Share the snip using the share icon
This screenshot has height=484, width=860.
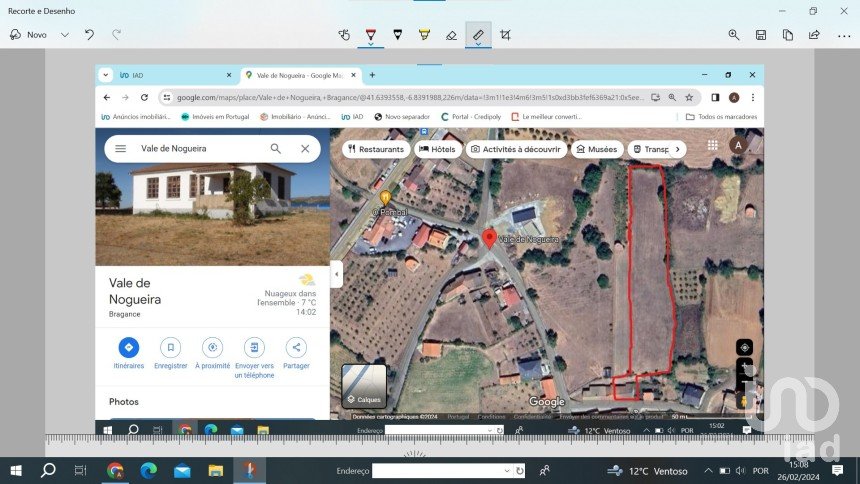click(814, 35)
